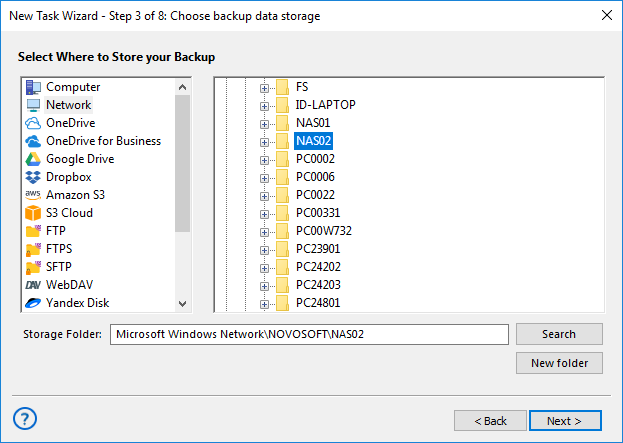Choose OneDrive for Business from list
The height and width of the screenshot is (443, 623).
click(x=103, y=141)
